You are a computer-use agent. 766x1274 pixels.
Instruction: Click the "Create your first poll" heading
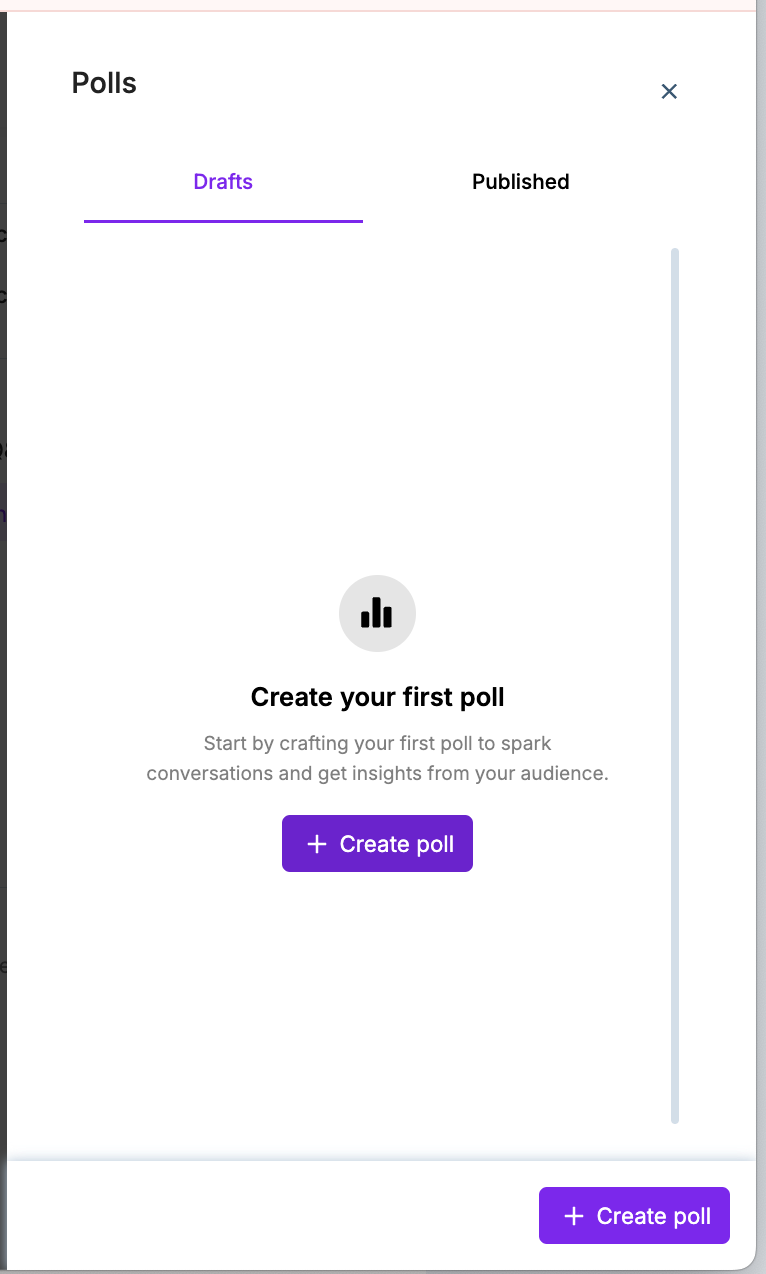[x=377, y=697]
